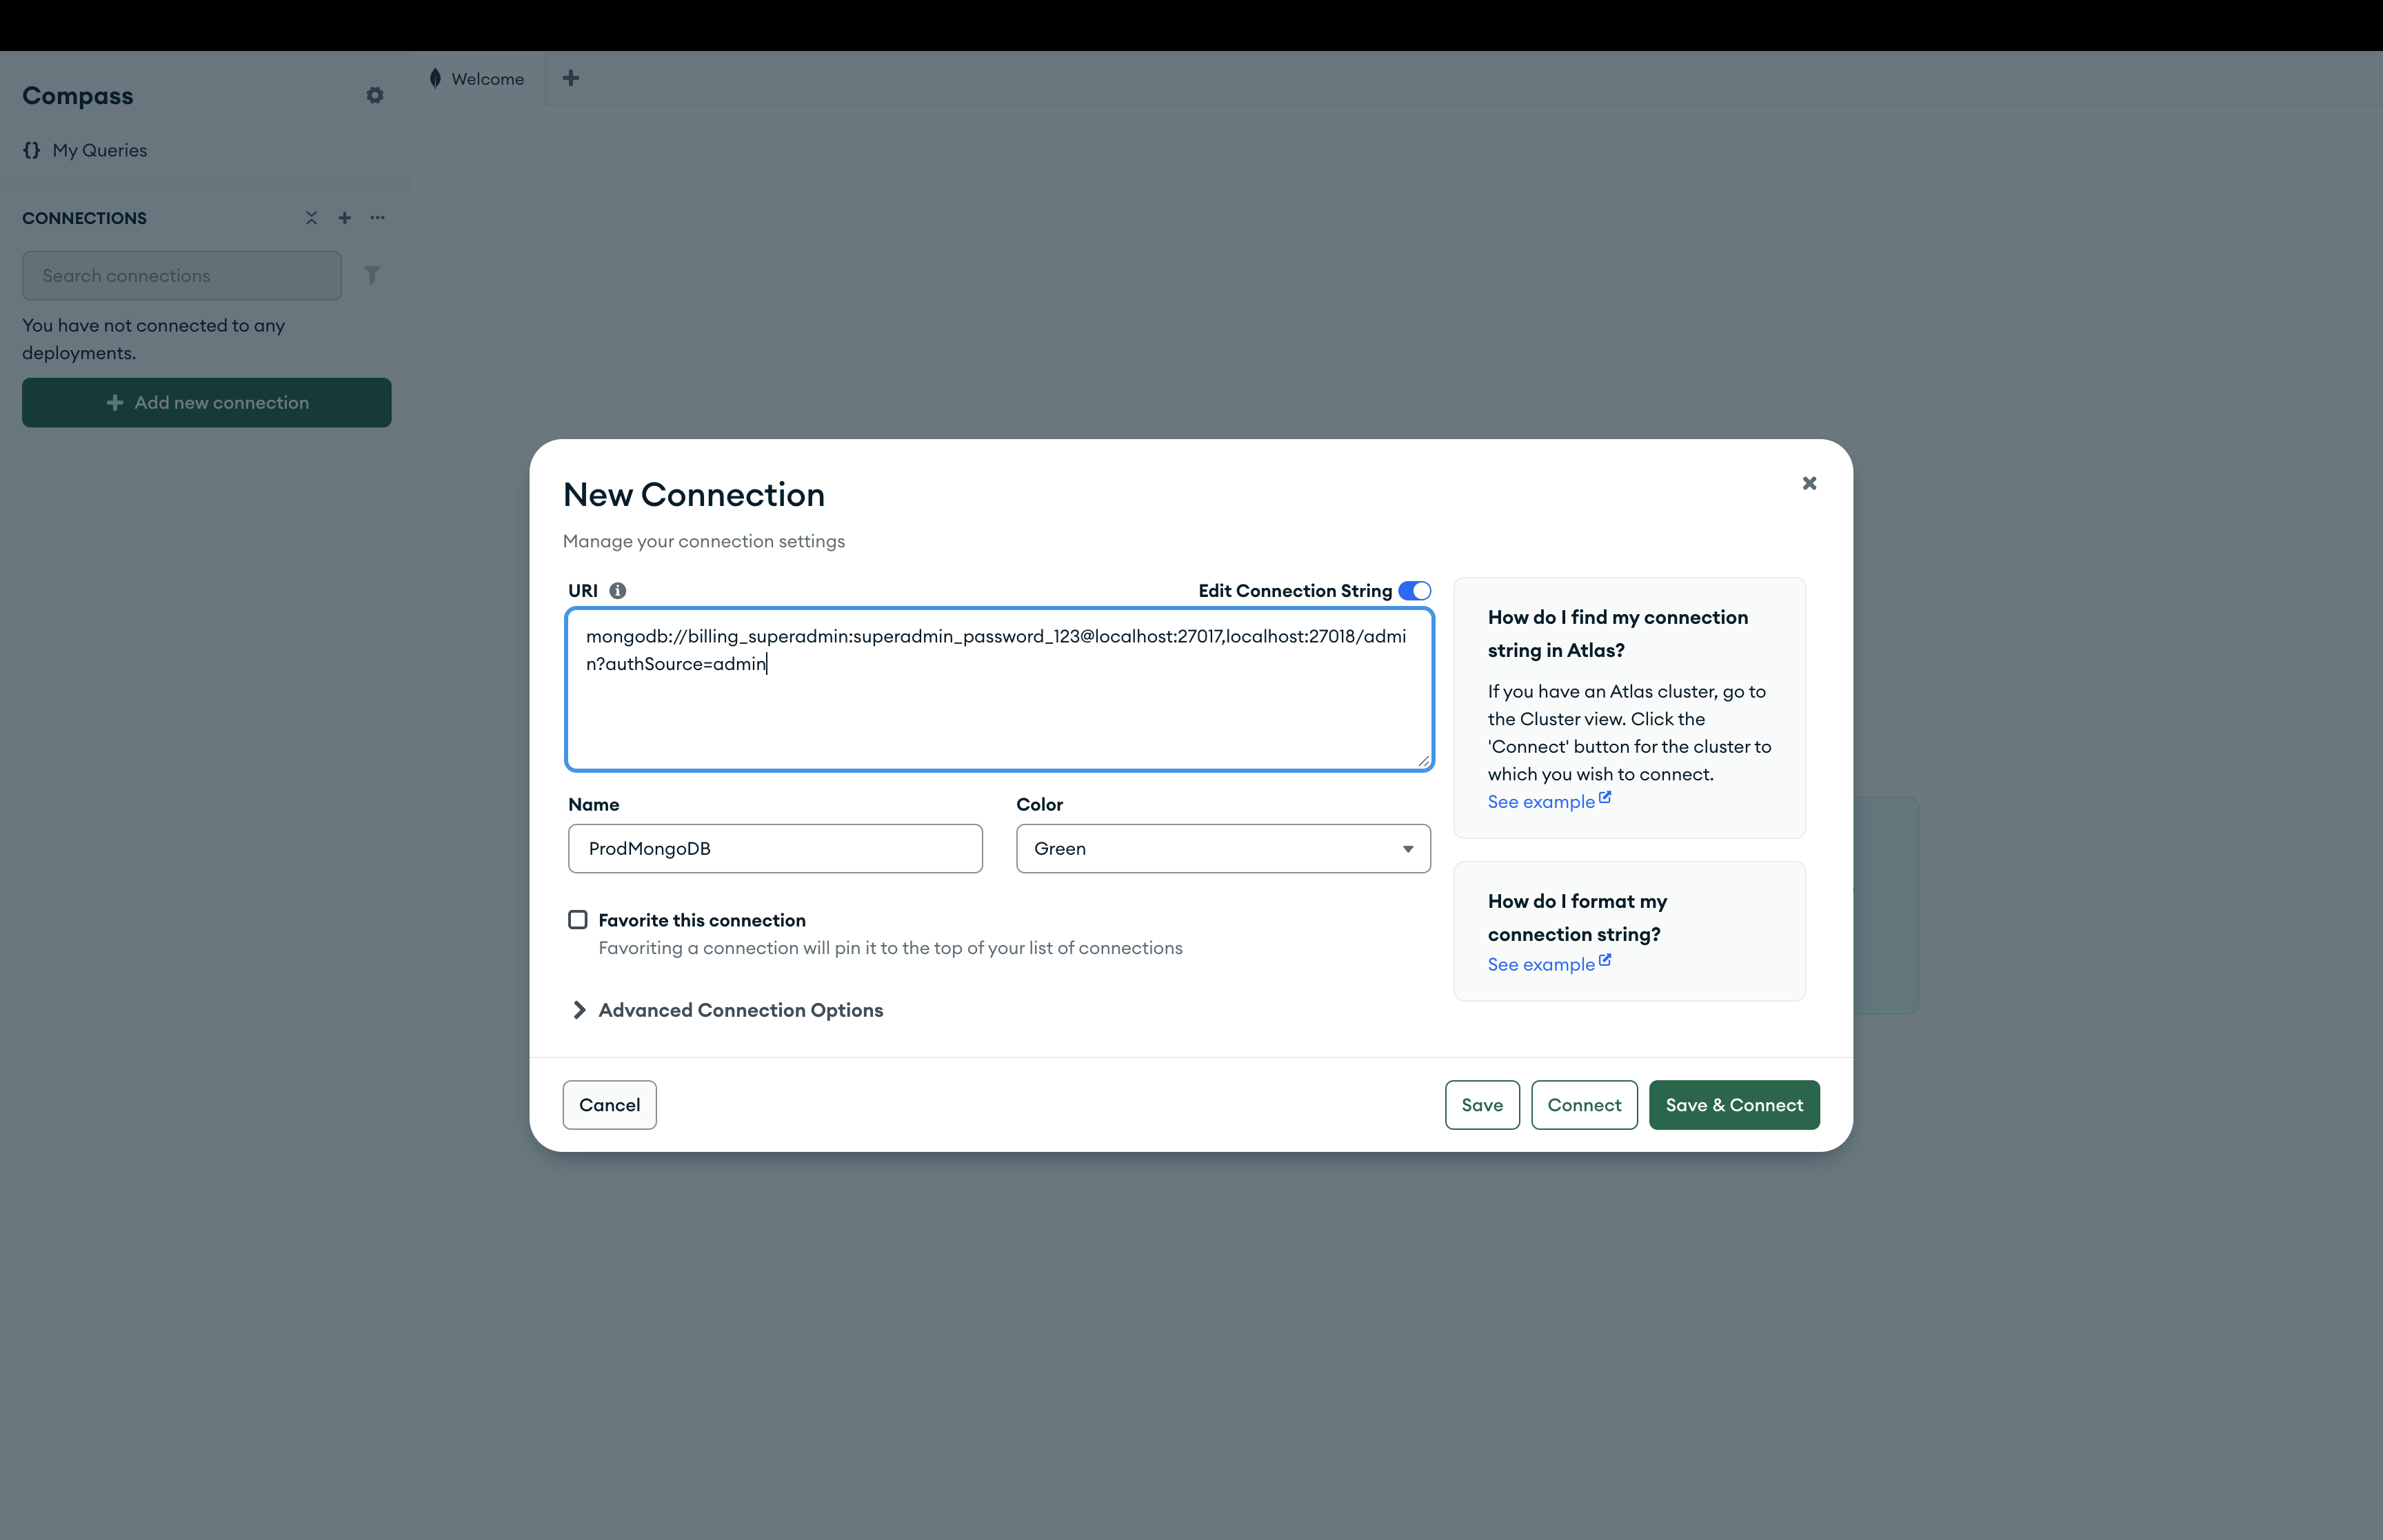The width and height of the screenshot is (2383, 1540).
Task: Toggle Edit Connection String switch
Action: 1414,591
